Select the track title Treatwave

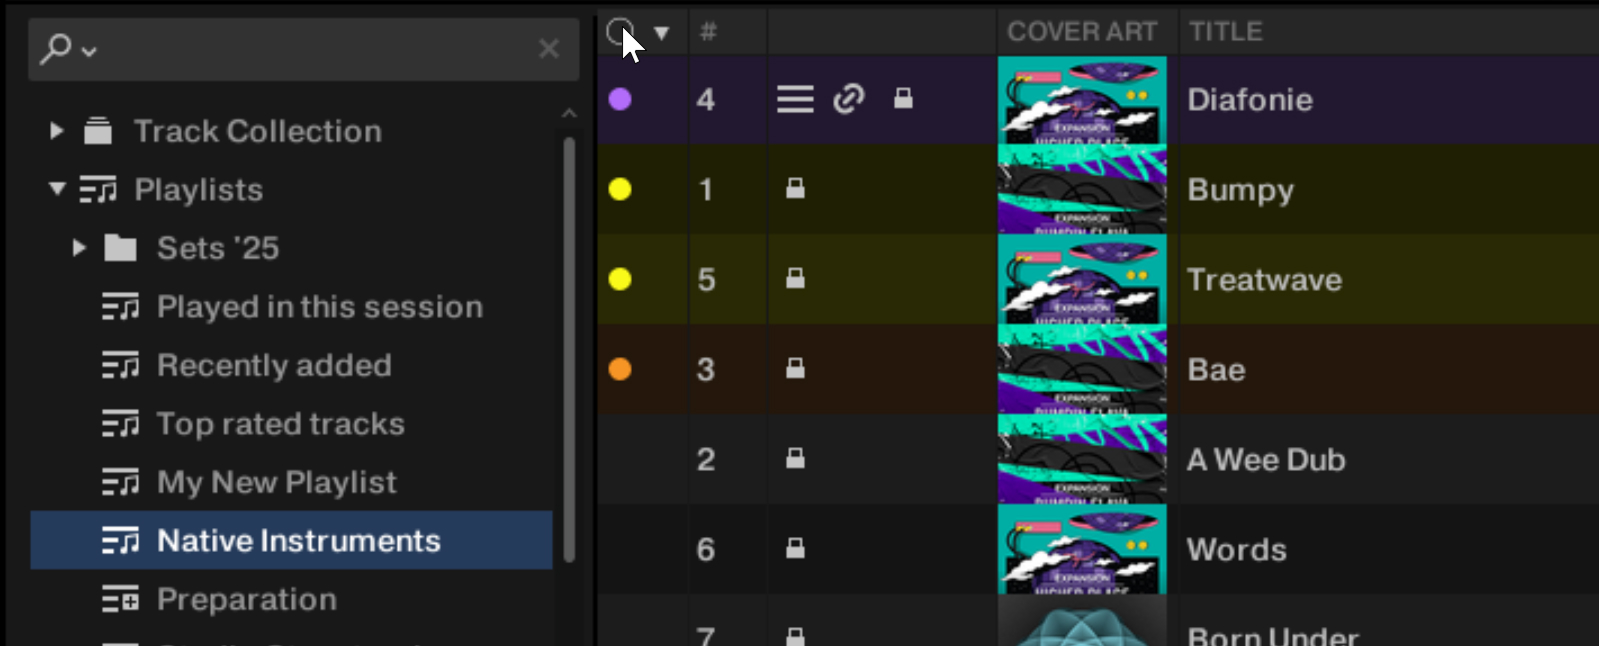click(x=1264, y=280)
